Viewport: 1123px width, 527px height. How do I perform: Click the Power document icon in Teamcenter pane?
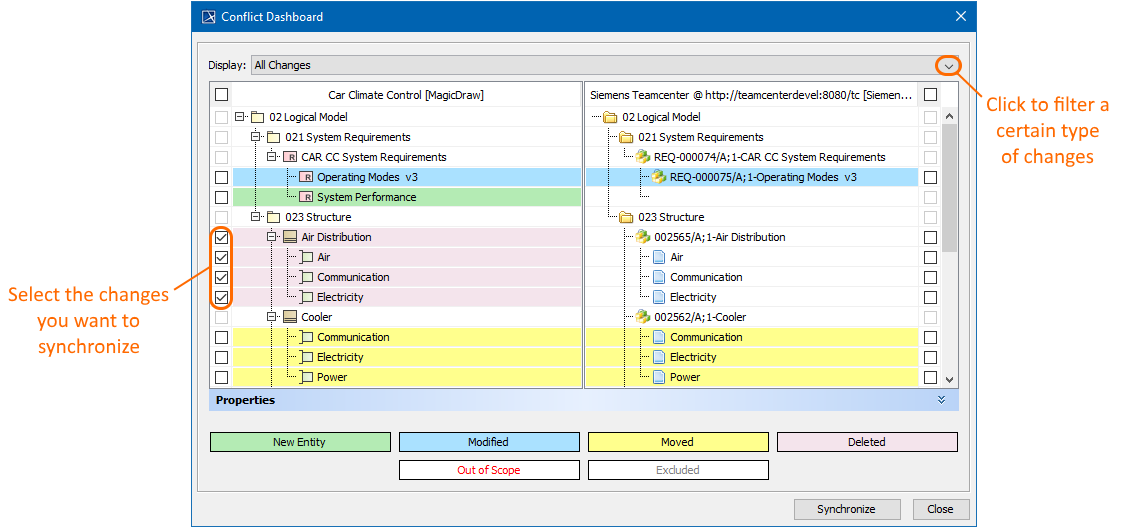click(659, 377)
